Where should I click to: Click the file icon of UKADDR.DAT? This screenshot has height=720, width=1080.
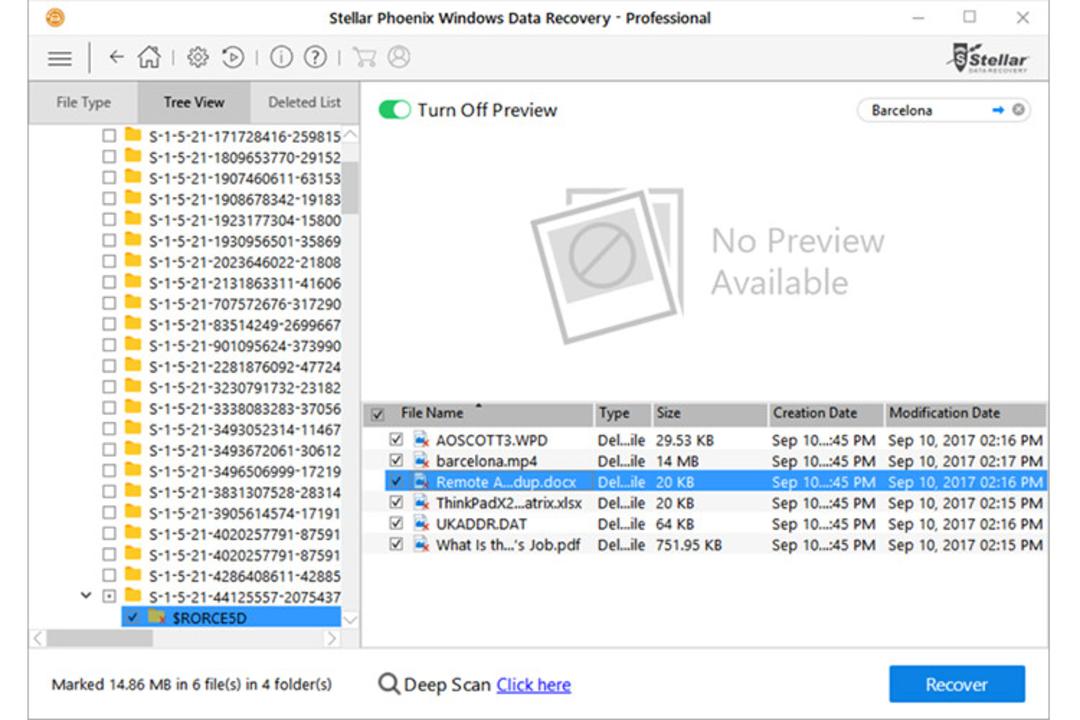(x=422, y=524)
